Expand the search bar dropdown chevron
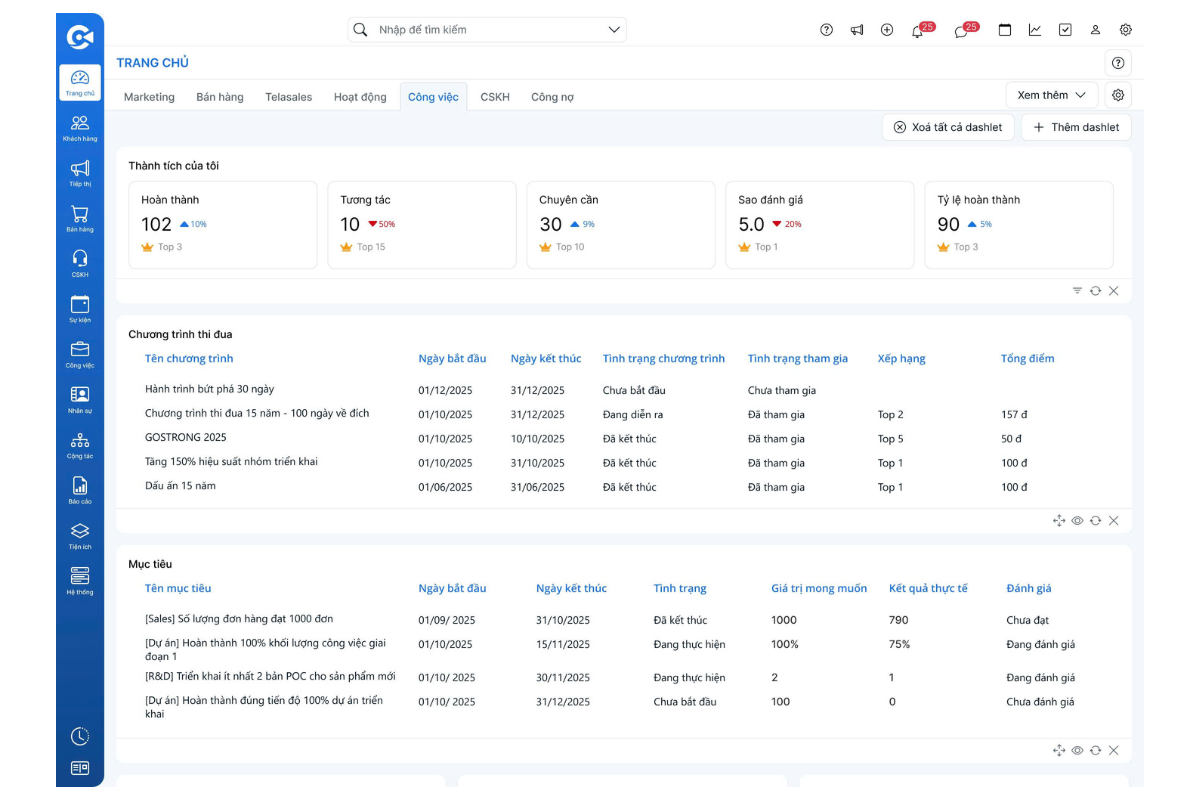 [x=614, y=30]
